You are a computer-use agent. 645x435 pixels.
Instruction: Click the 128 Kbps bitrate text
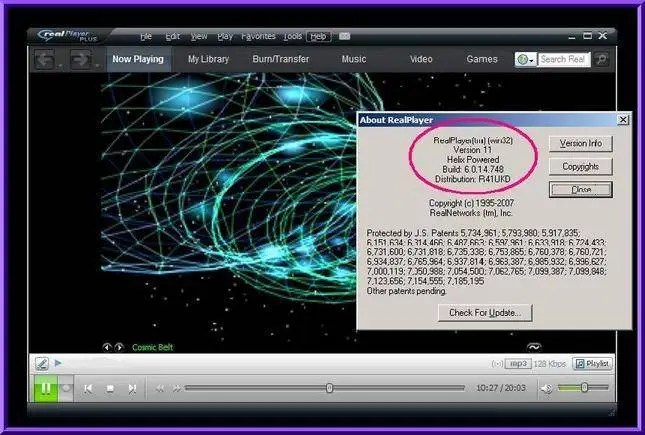550,364
